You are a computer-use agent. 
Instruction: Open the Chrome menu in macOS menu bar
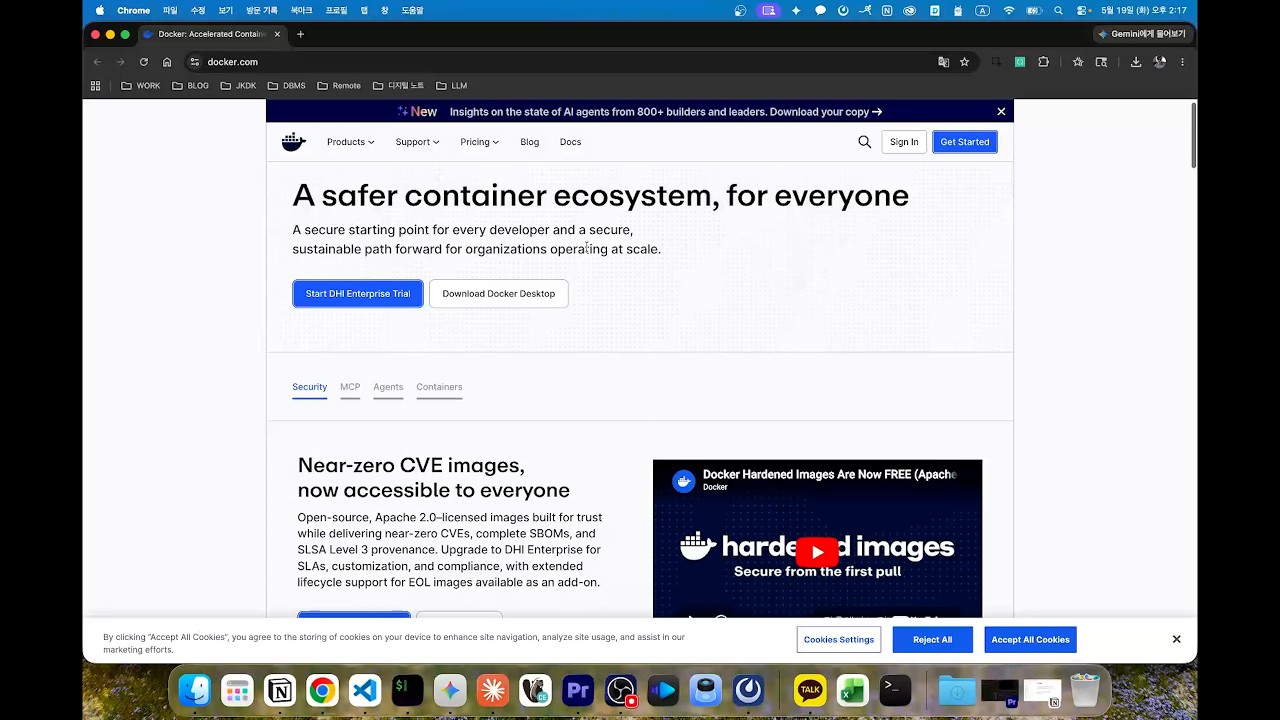pos(133,10)
